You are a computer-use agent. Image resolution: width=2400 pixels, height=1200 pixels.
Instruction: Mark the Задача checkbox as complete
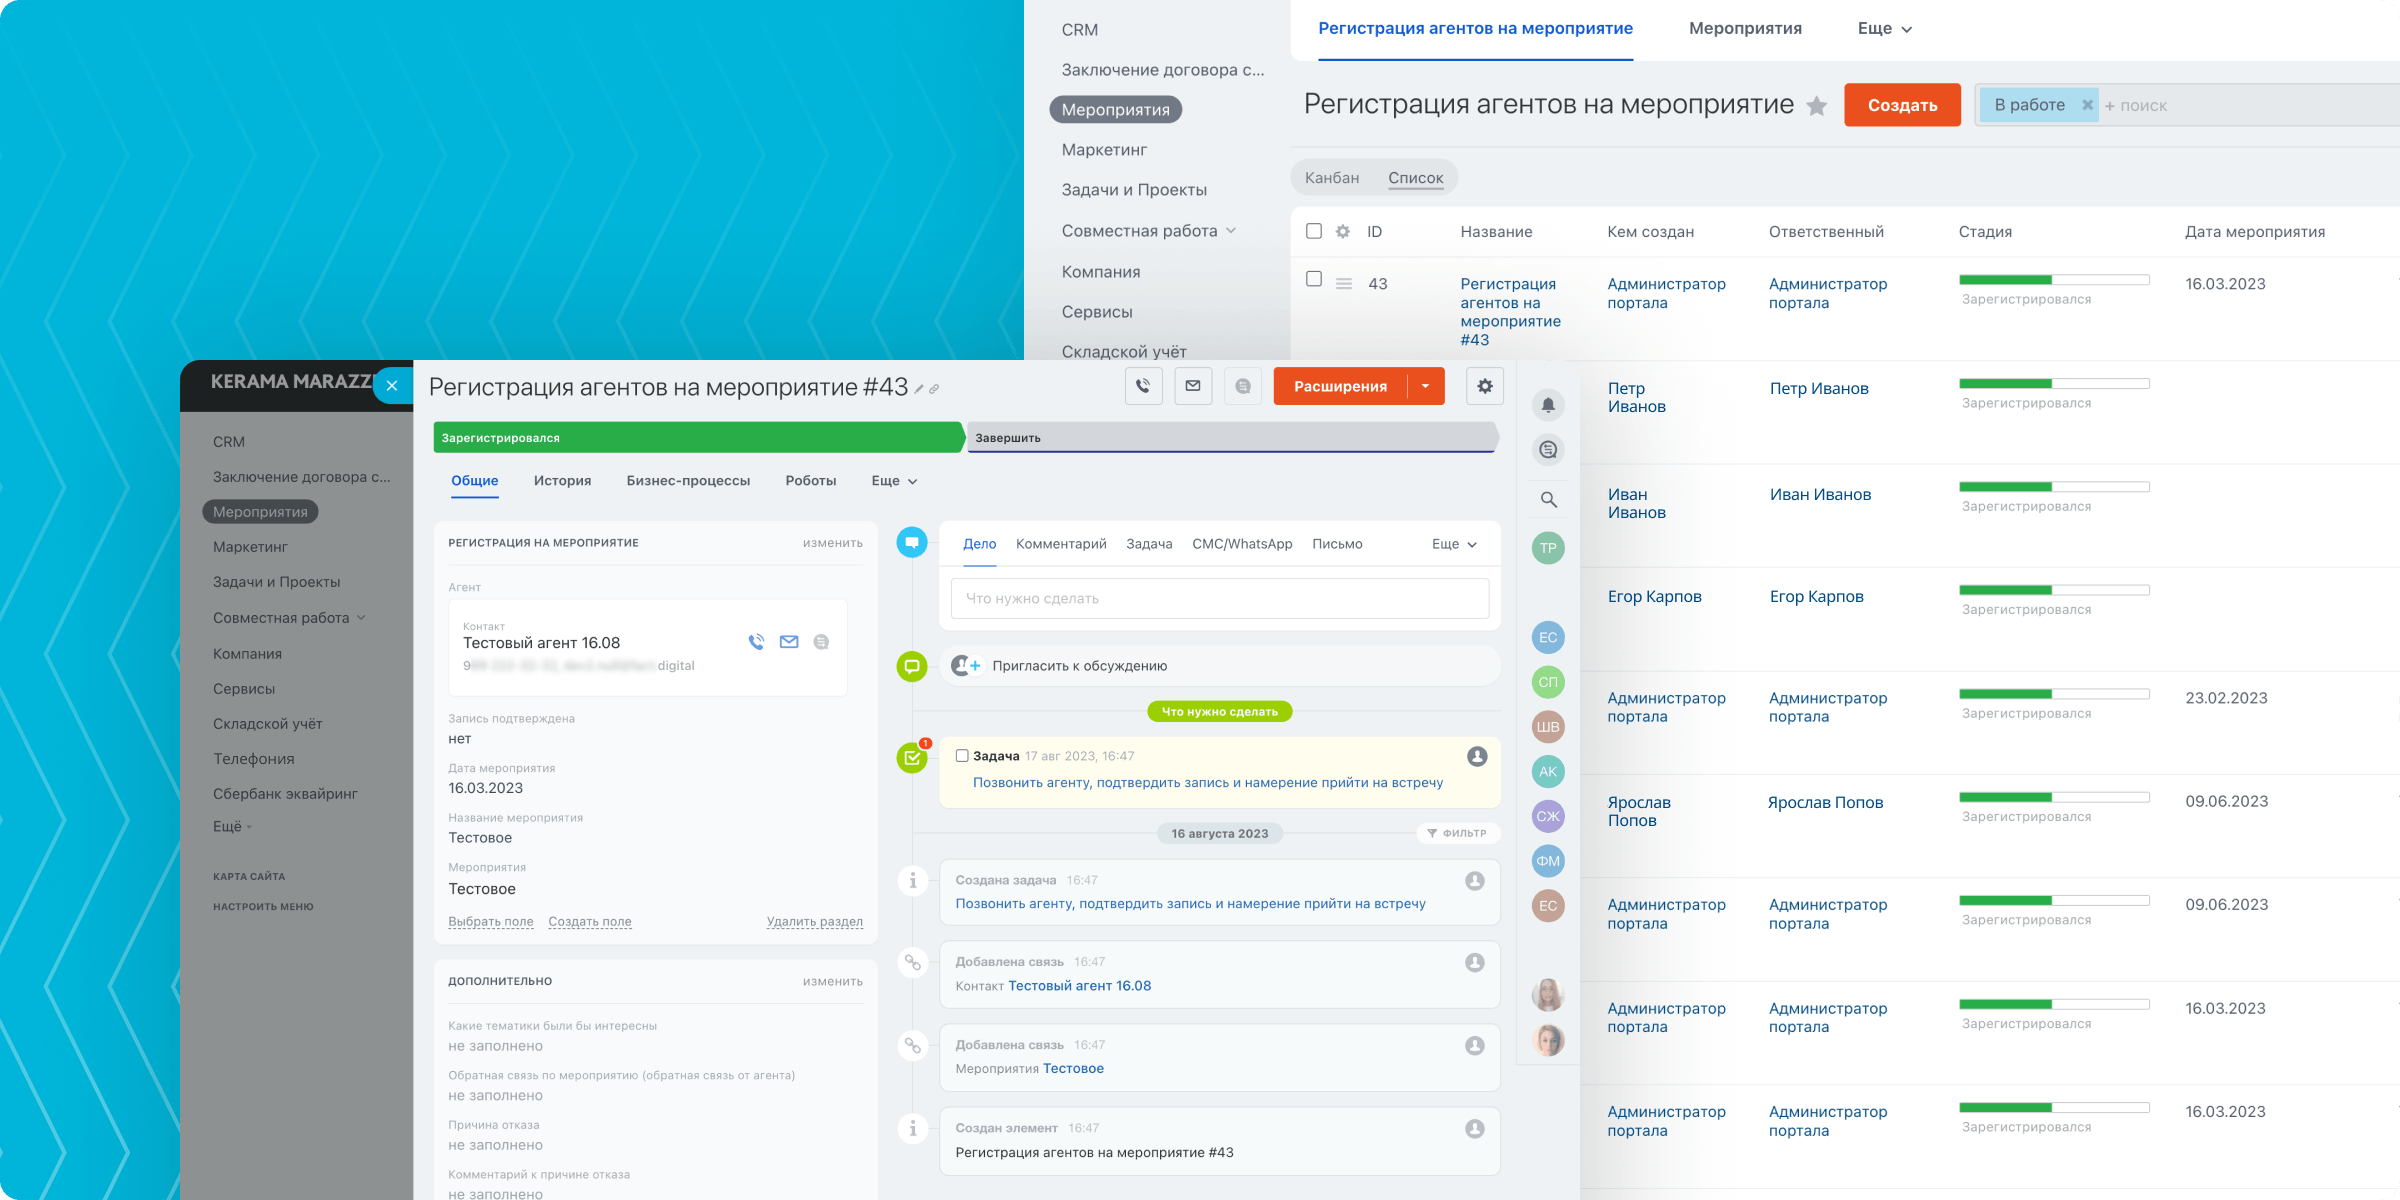pos(962,756)
